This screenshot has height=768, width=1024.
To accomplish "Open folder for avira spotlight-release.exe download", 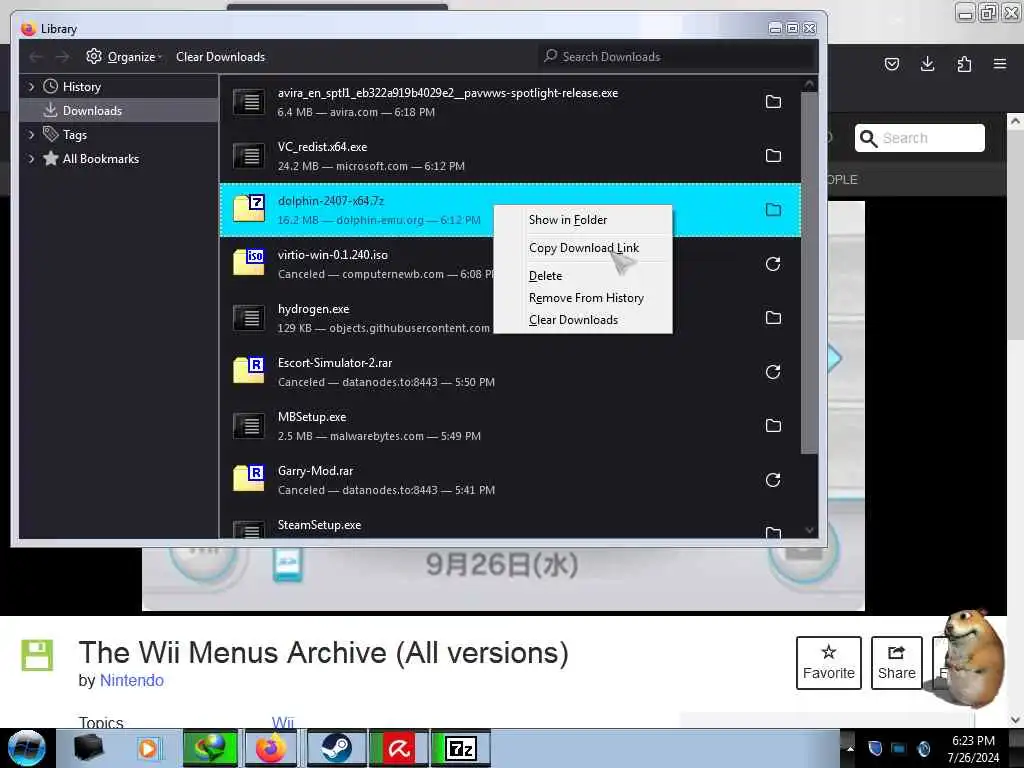I will (x=773, y=102).
